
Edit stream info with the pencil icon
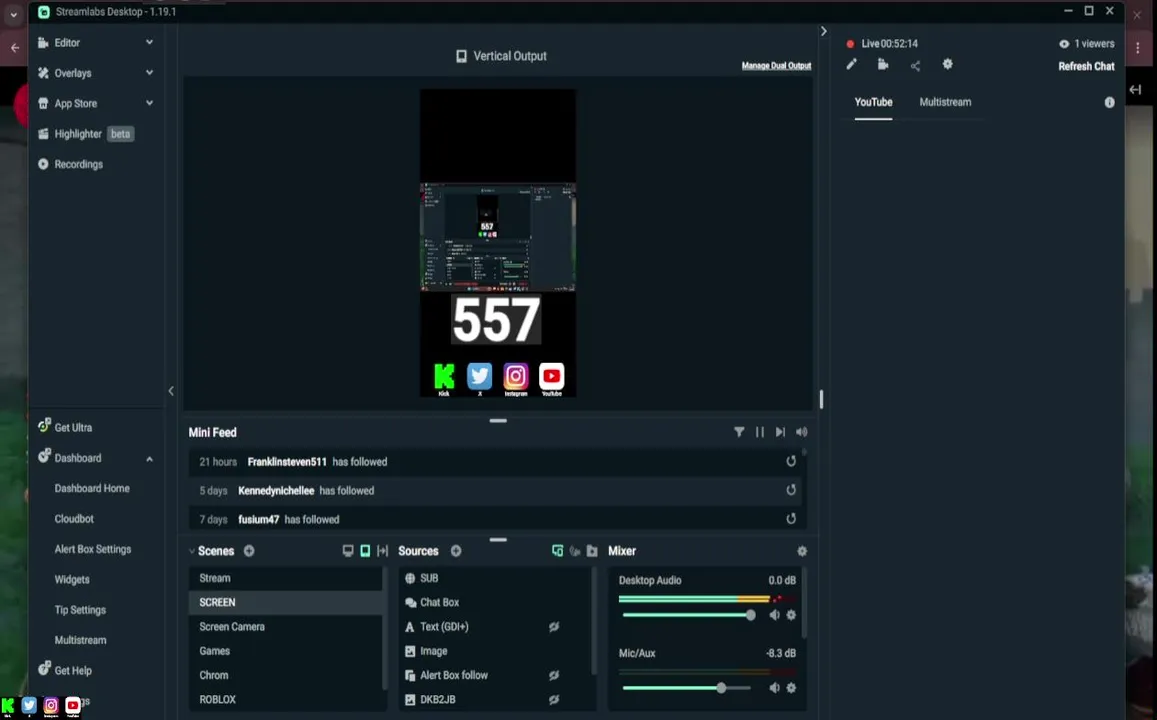tap(852, 65)
